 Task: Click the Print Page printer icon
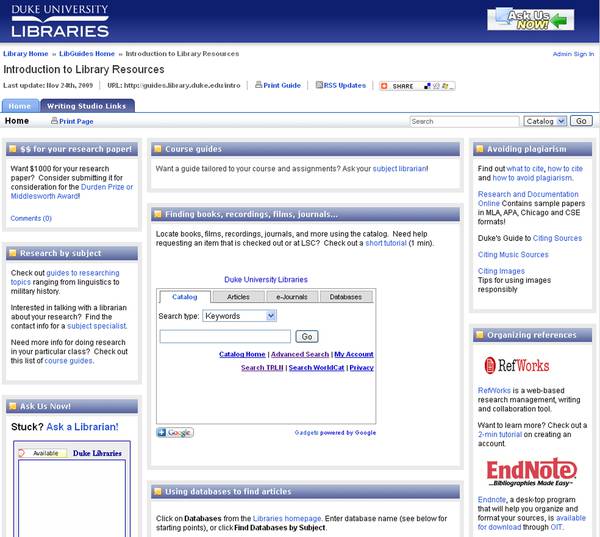[55, 121]
